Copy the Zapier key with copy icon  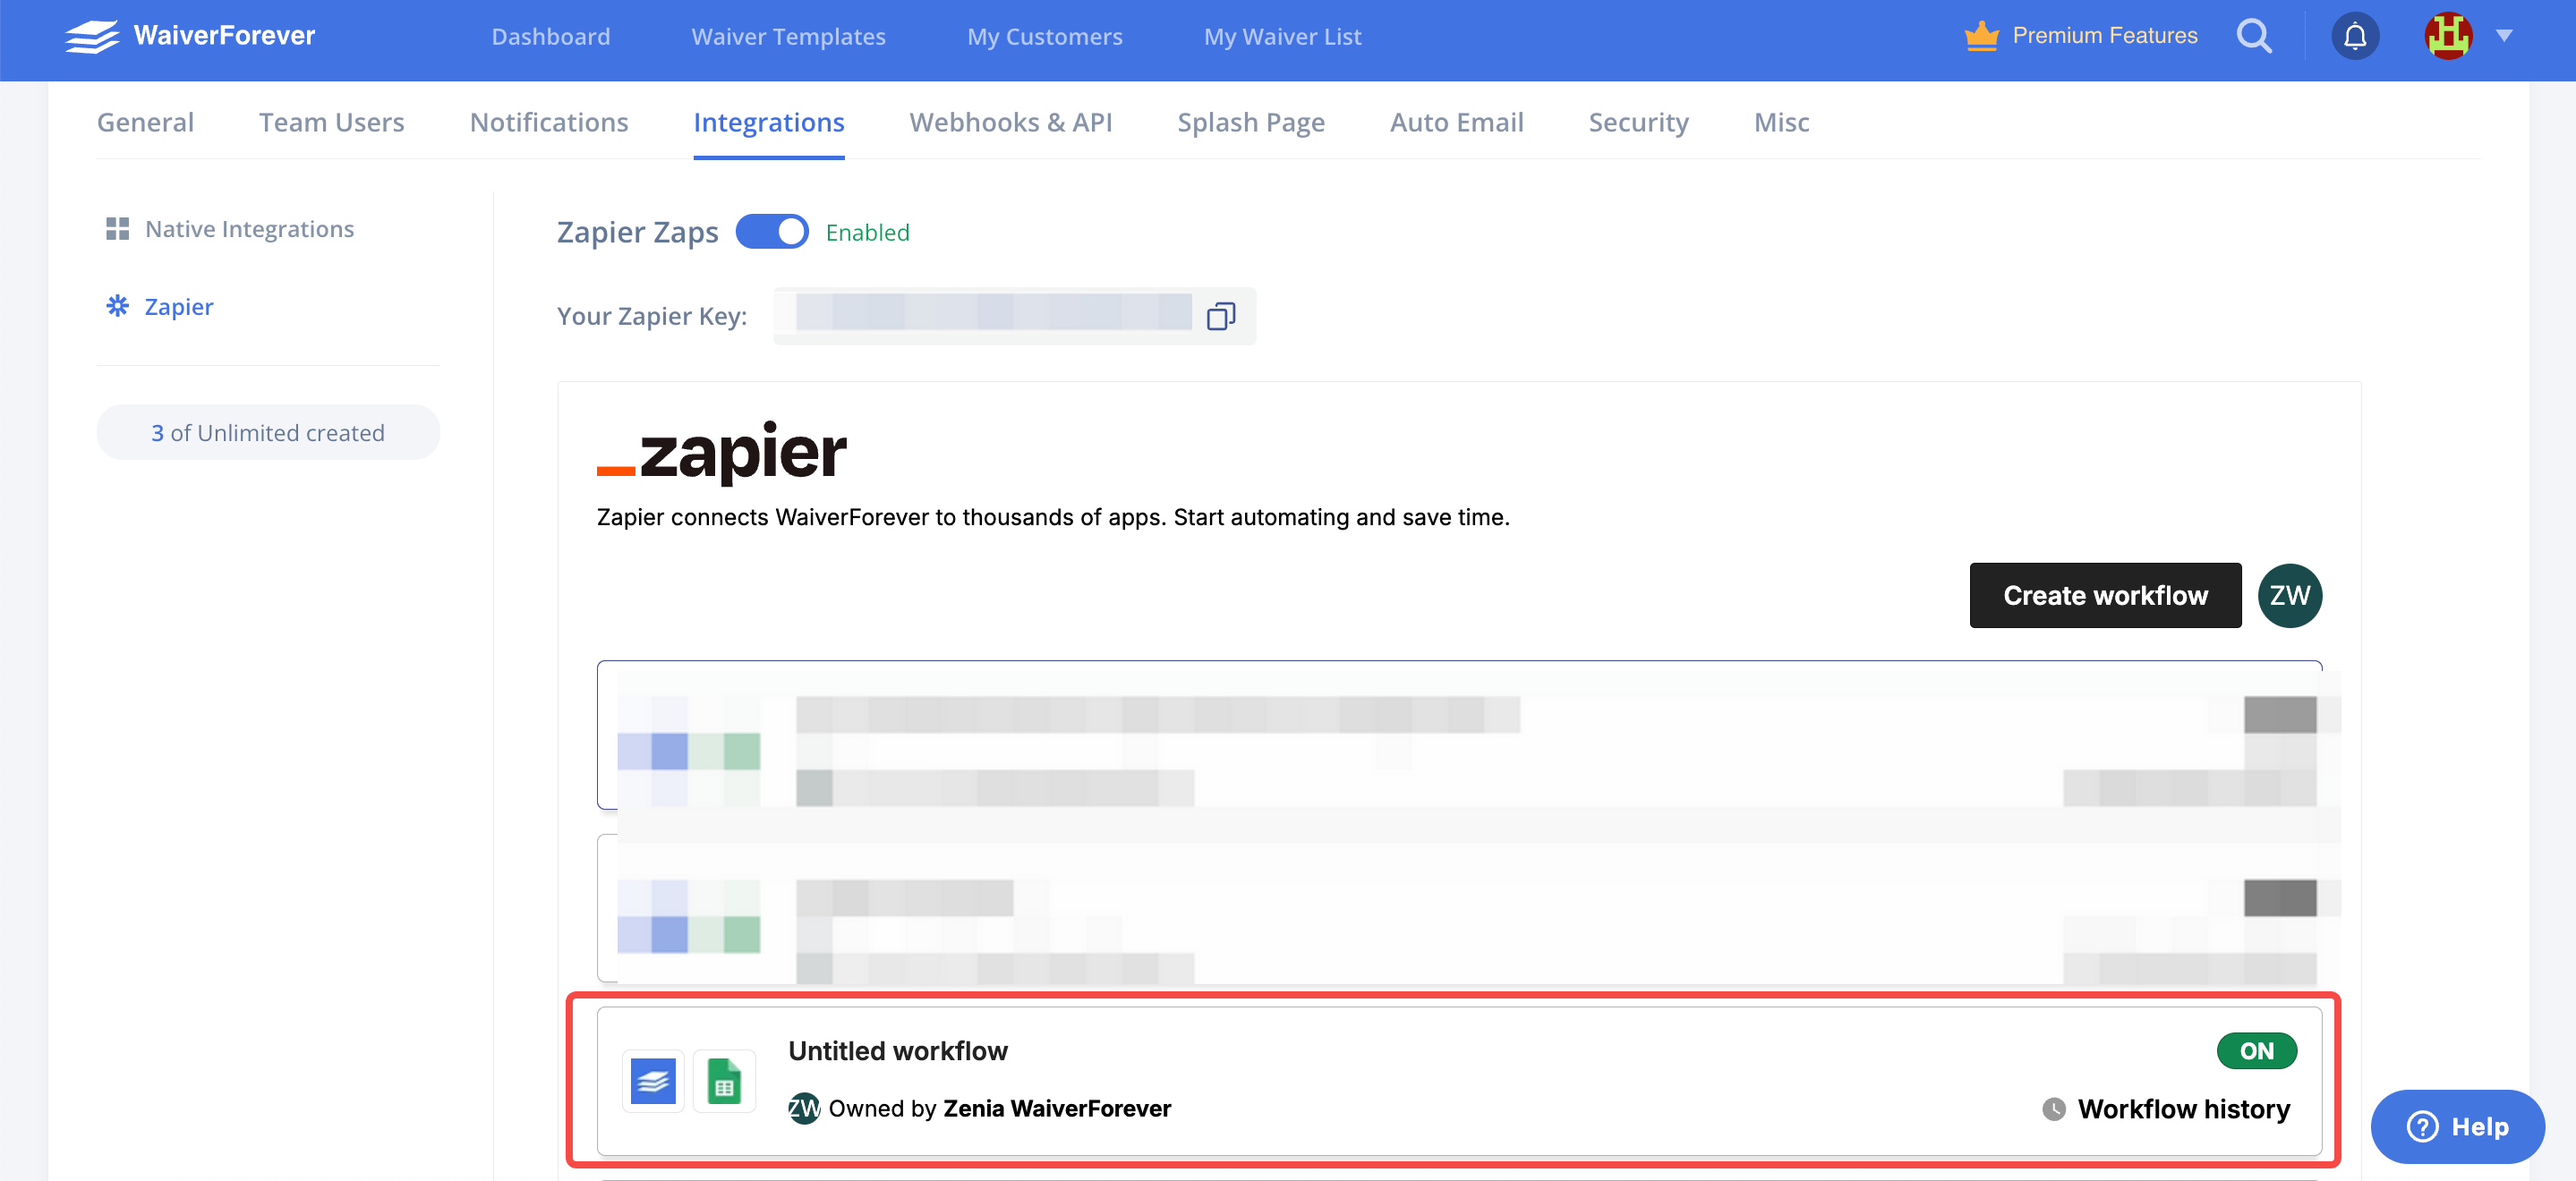click(1220, 316)
